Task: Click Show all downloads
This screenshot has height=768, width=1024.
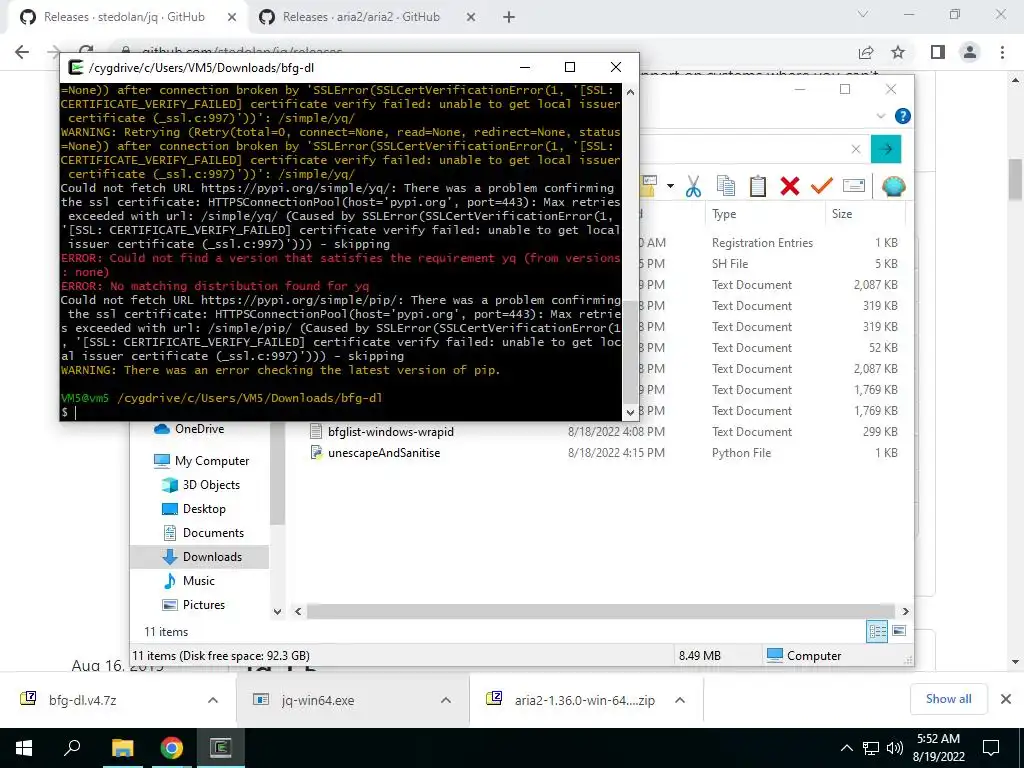Action: point(948,699)
